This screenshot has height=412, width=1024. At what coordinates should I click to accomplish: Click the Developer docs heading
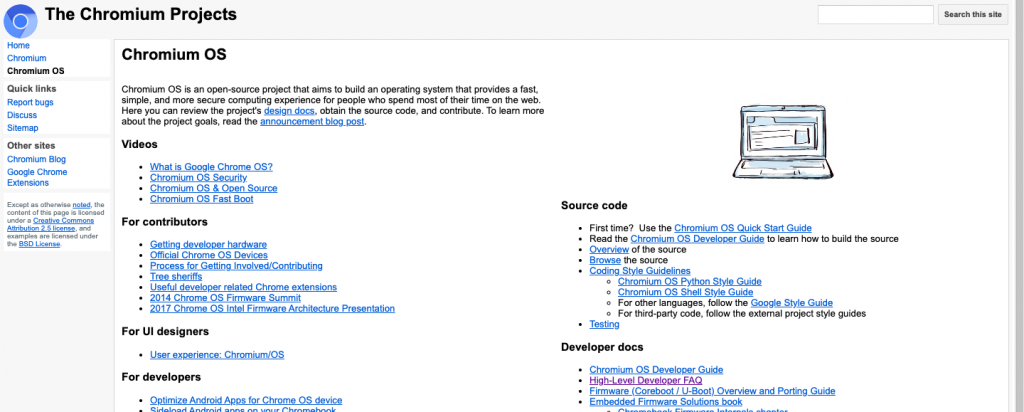[602, 347]
